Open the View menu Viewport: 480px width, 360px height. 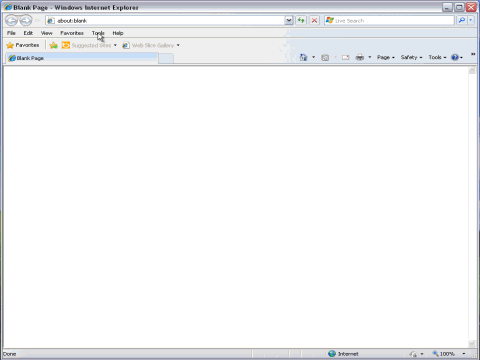point(47,33)
